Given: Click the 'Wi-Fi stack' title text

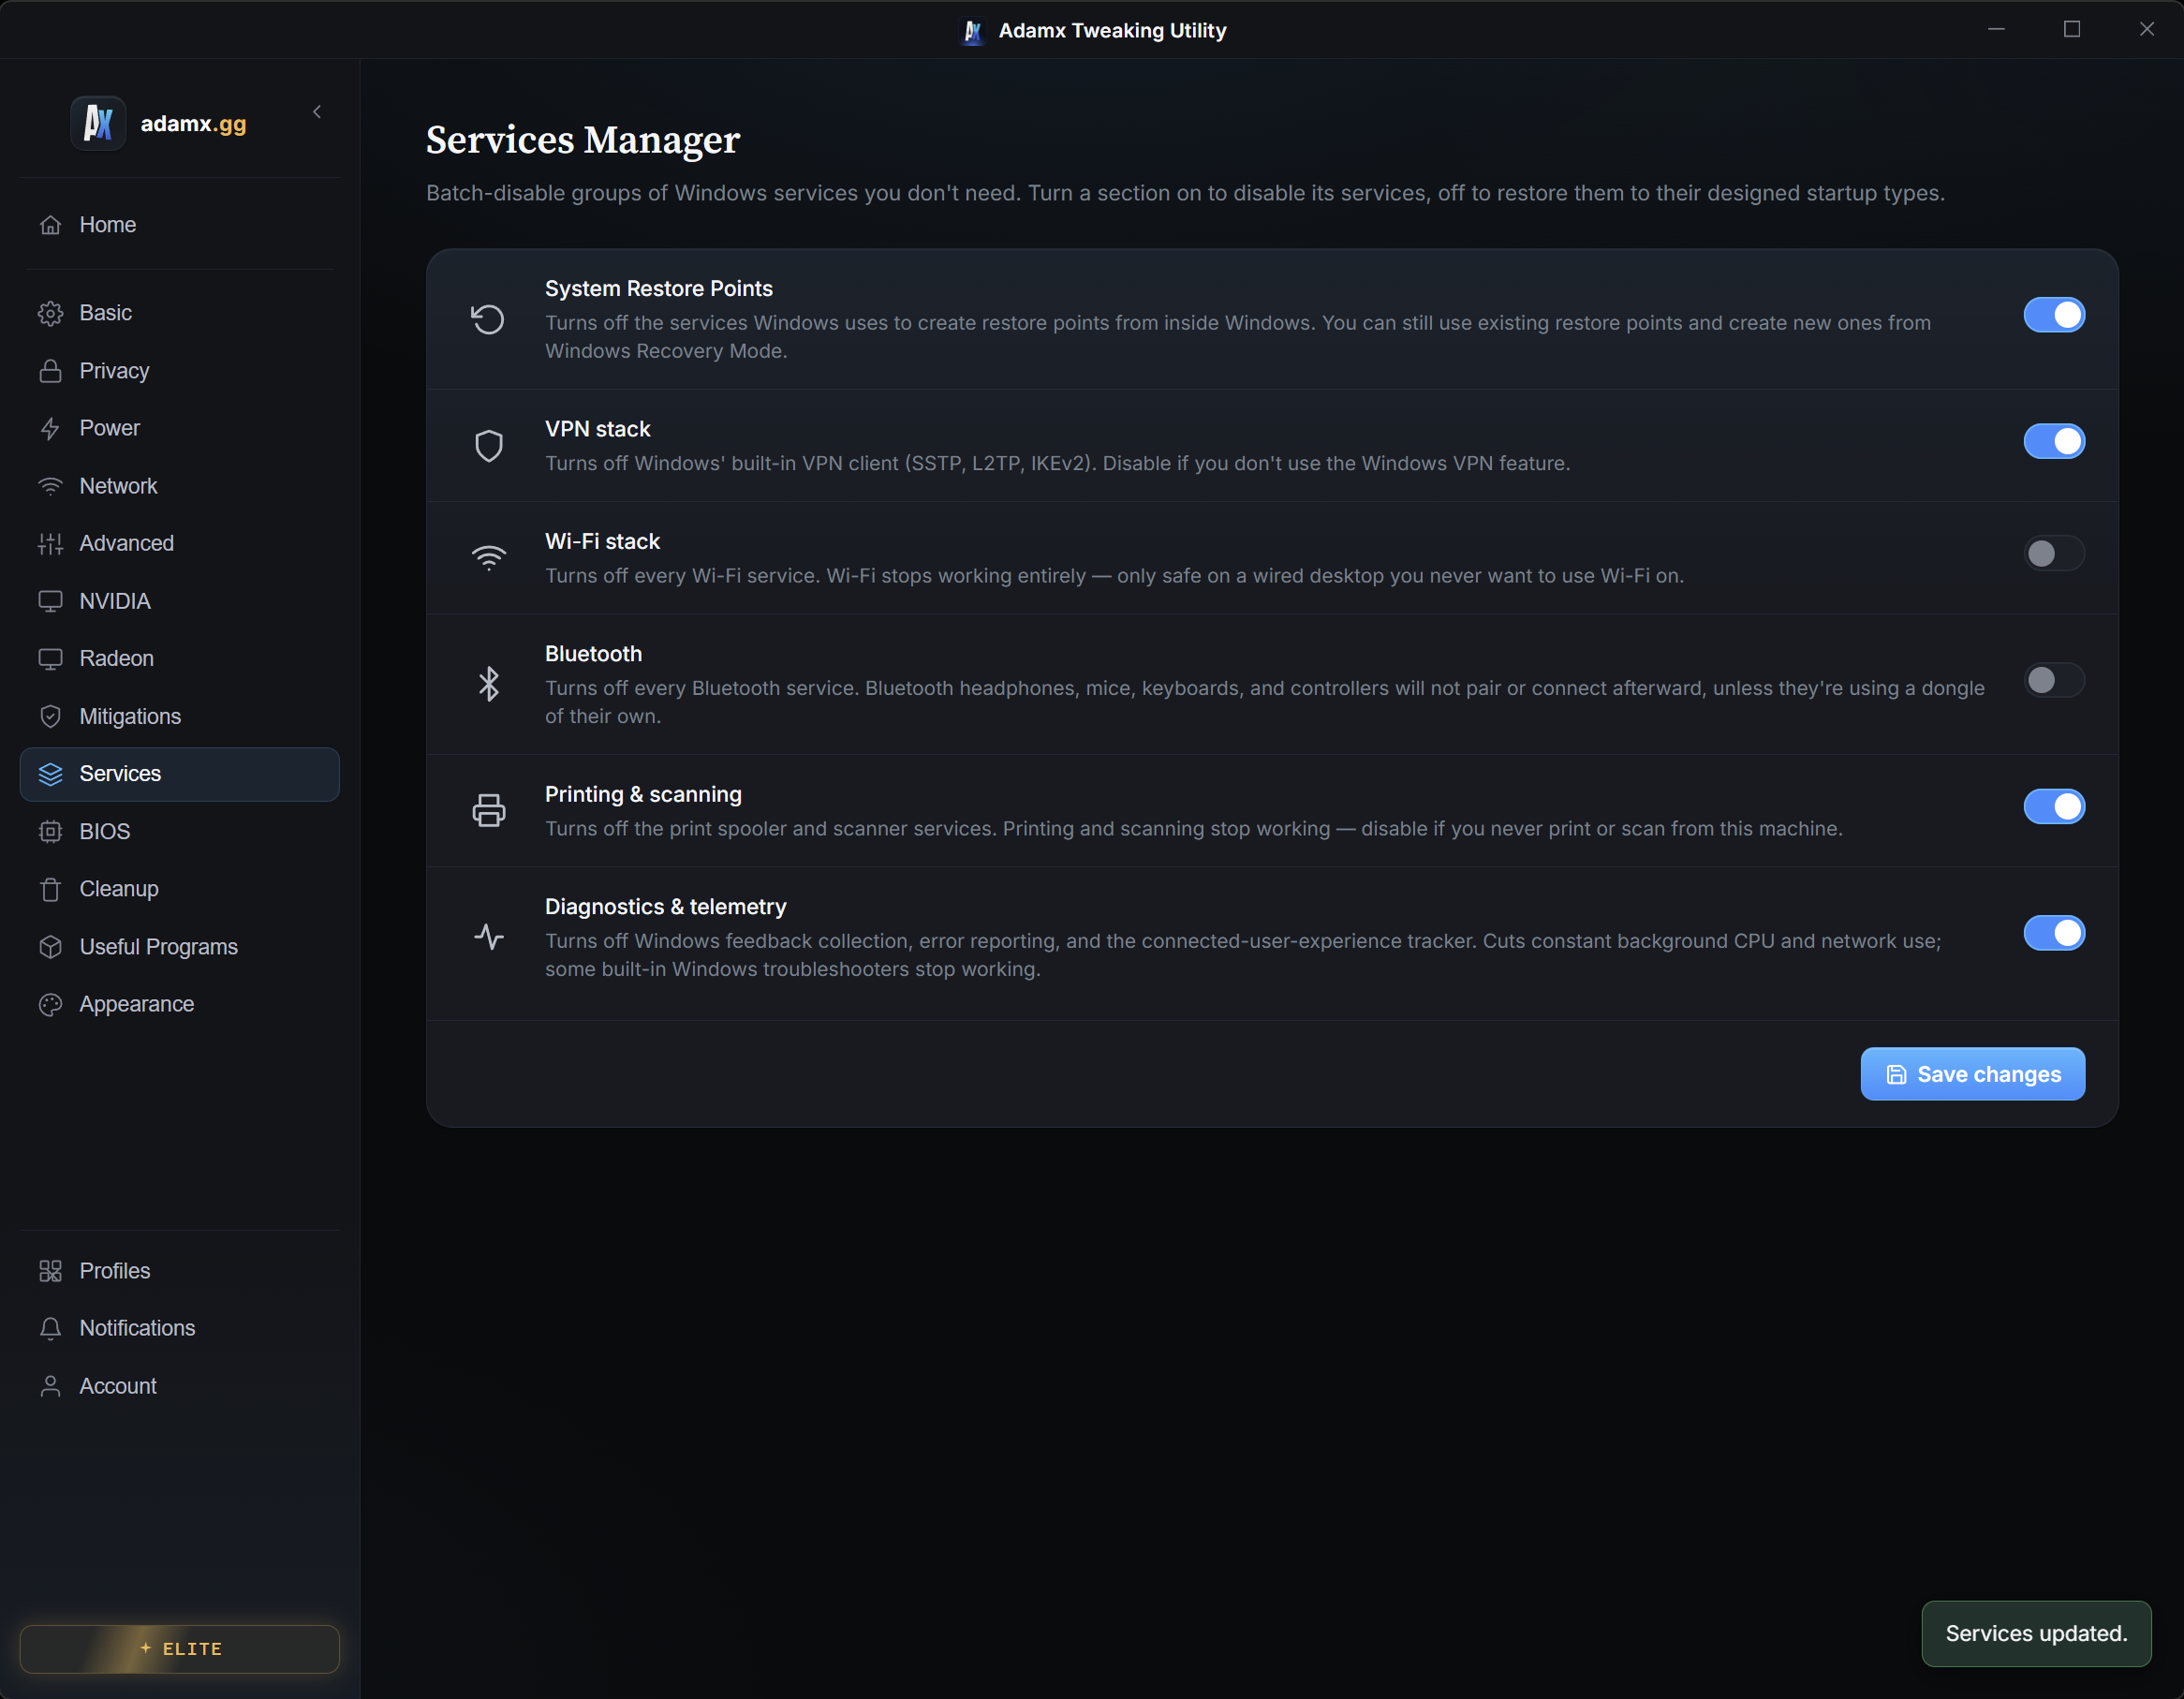Looking at the screenshot, I should click(x=602, y=541).
